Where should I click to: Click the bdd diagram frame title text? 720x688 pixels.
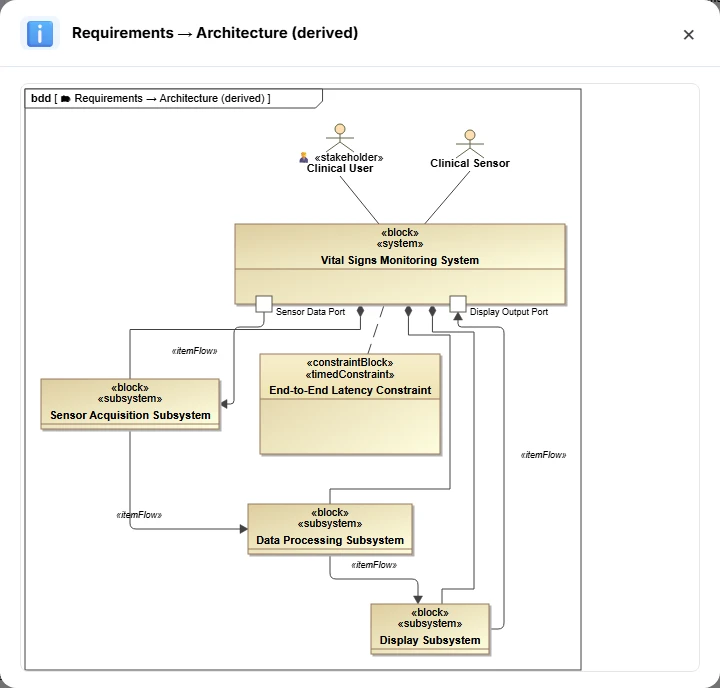[151, 98]
